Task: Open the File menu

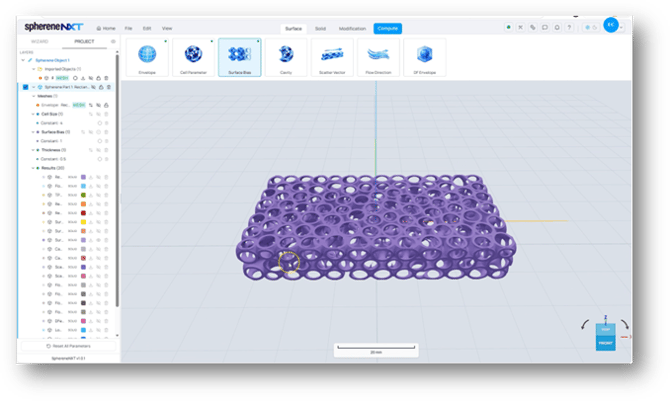Action: click(128, 28)
